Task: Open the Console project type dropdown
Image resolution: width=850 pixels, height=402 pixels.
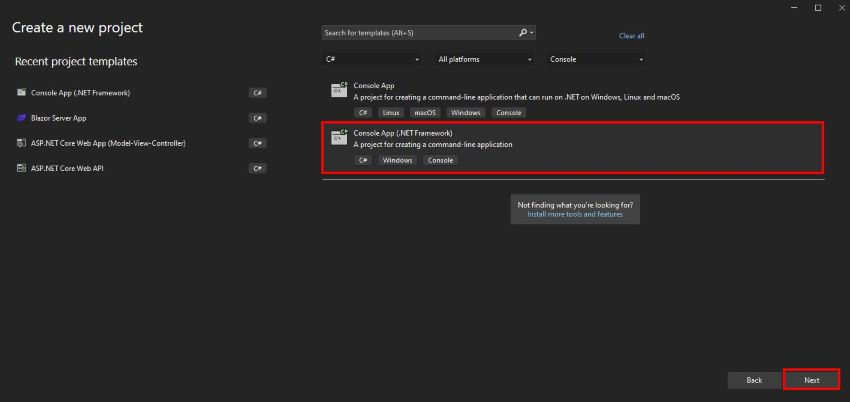Action: 596,60
